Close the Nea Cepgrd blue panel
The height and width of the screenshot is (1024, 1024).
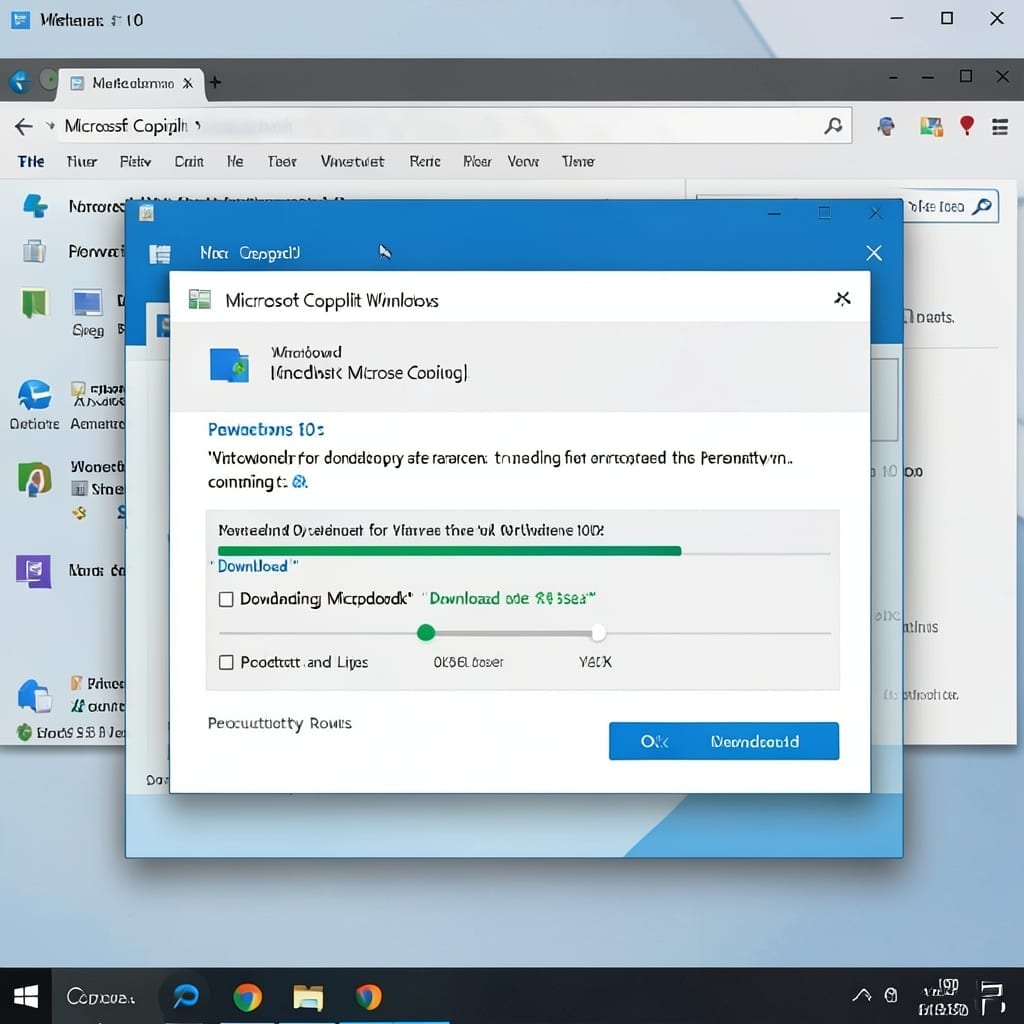tap(874, 253)
